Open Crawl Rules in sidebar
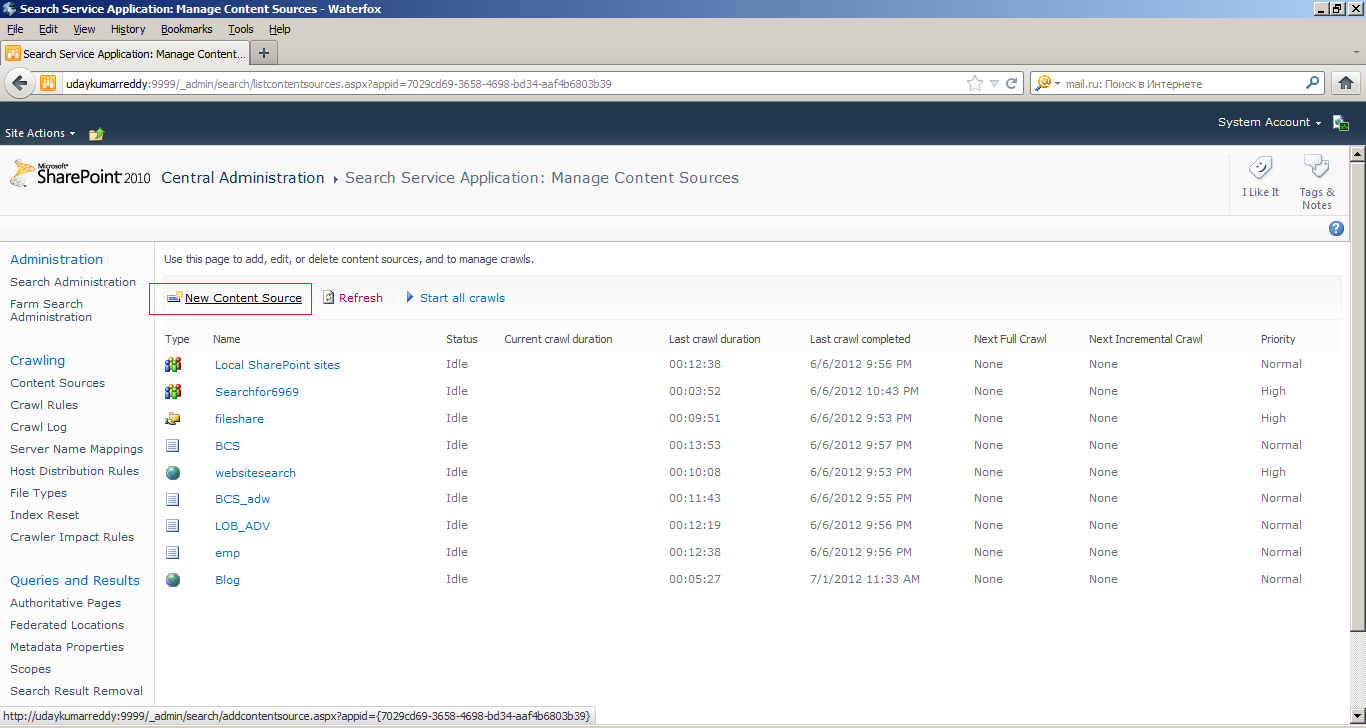The image size is (1366, 728). tap(44, 405)
